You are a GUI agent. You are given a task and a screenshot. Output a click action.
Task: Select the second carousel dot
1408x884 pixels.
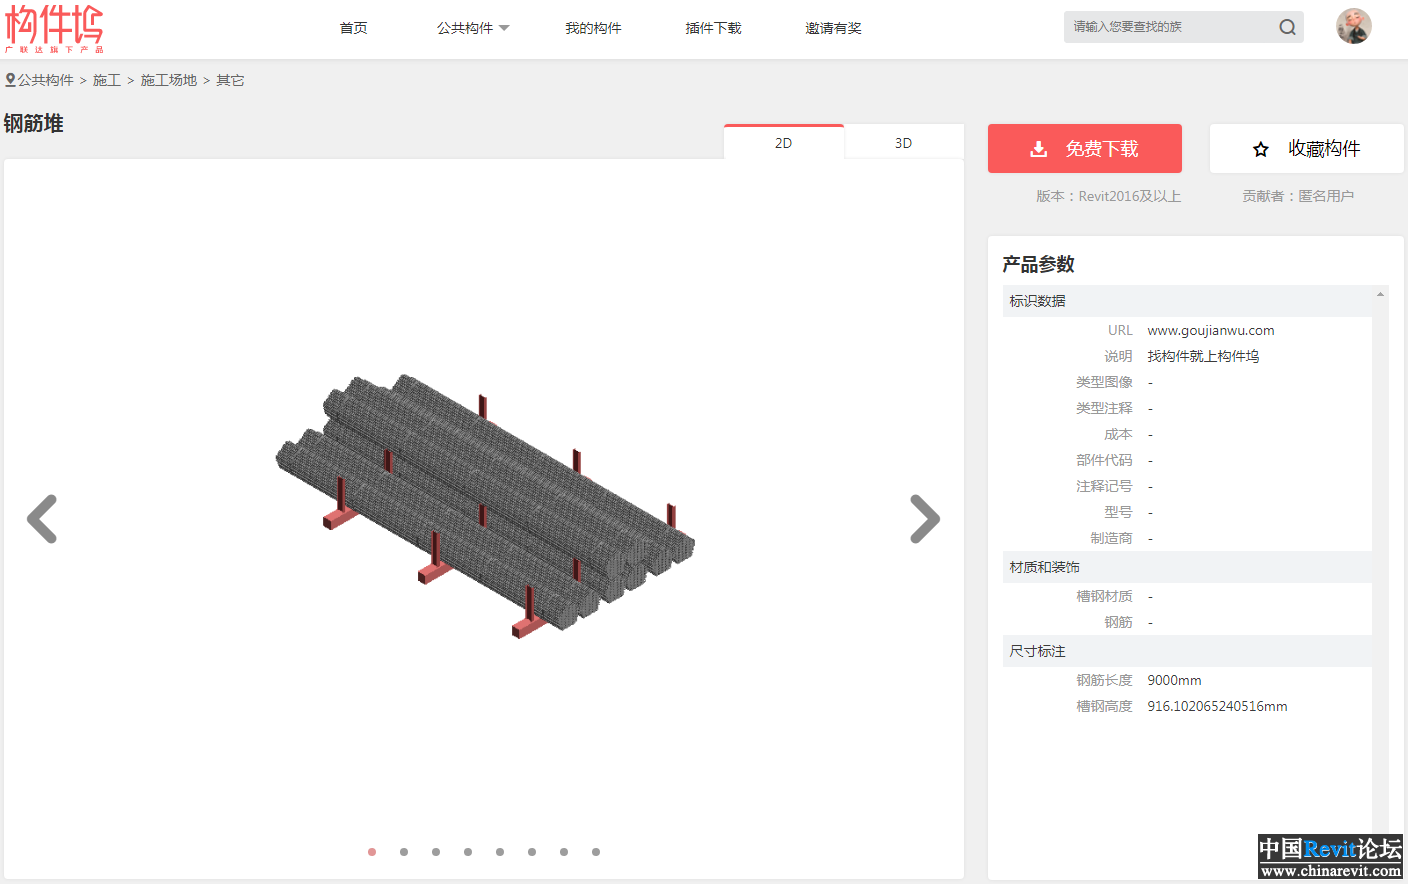pos(404,852)
